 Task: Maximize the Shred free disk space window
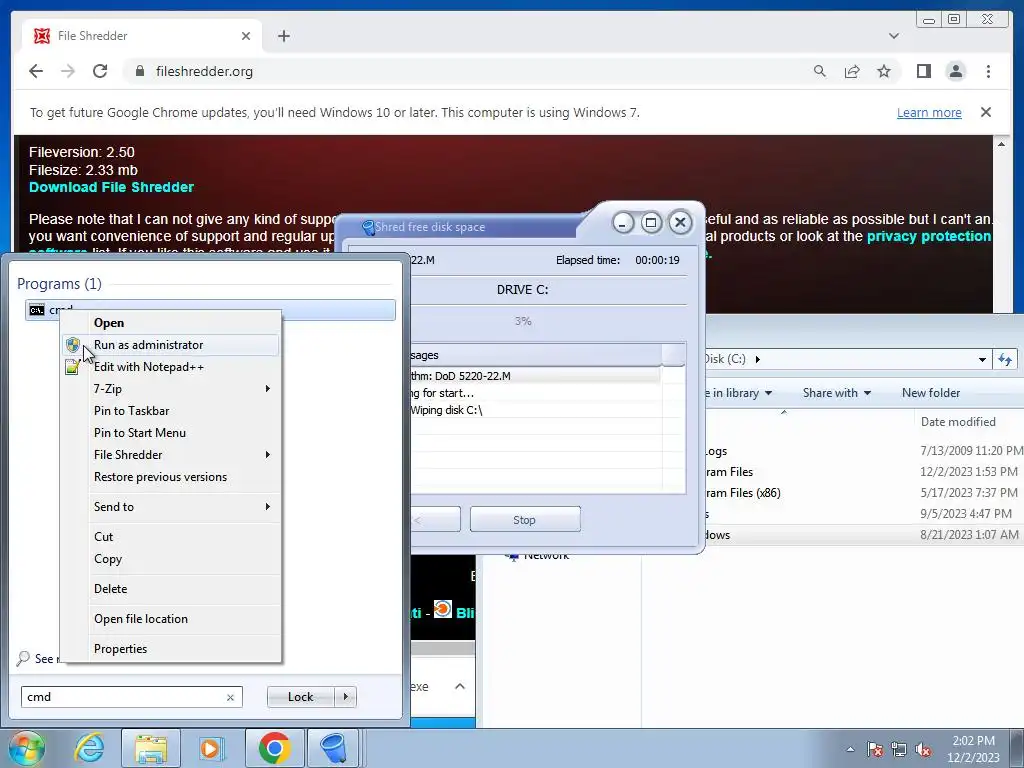[x=651, y=223]
